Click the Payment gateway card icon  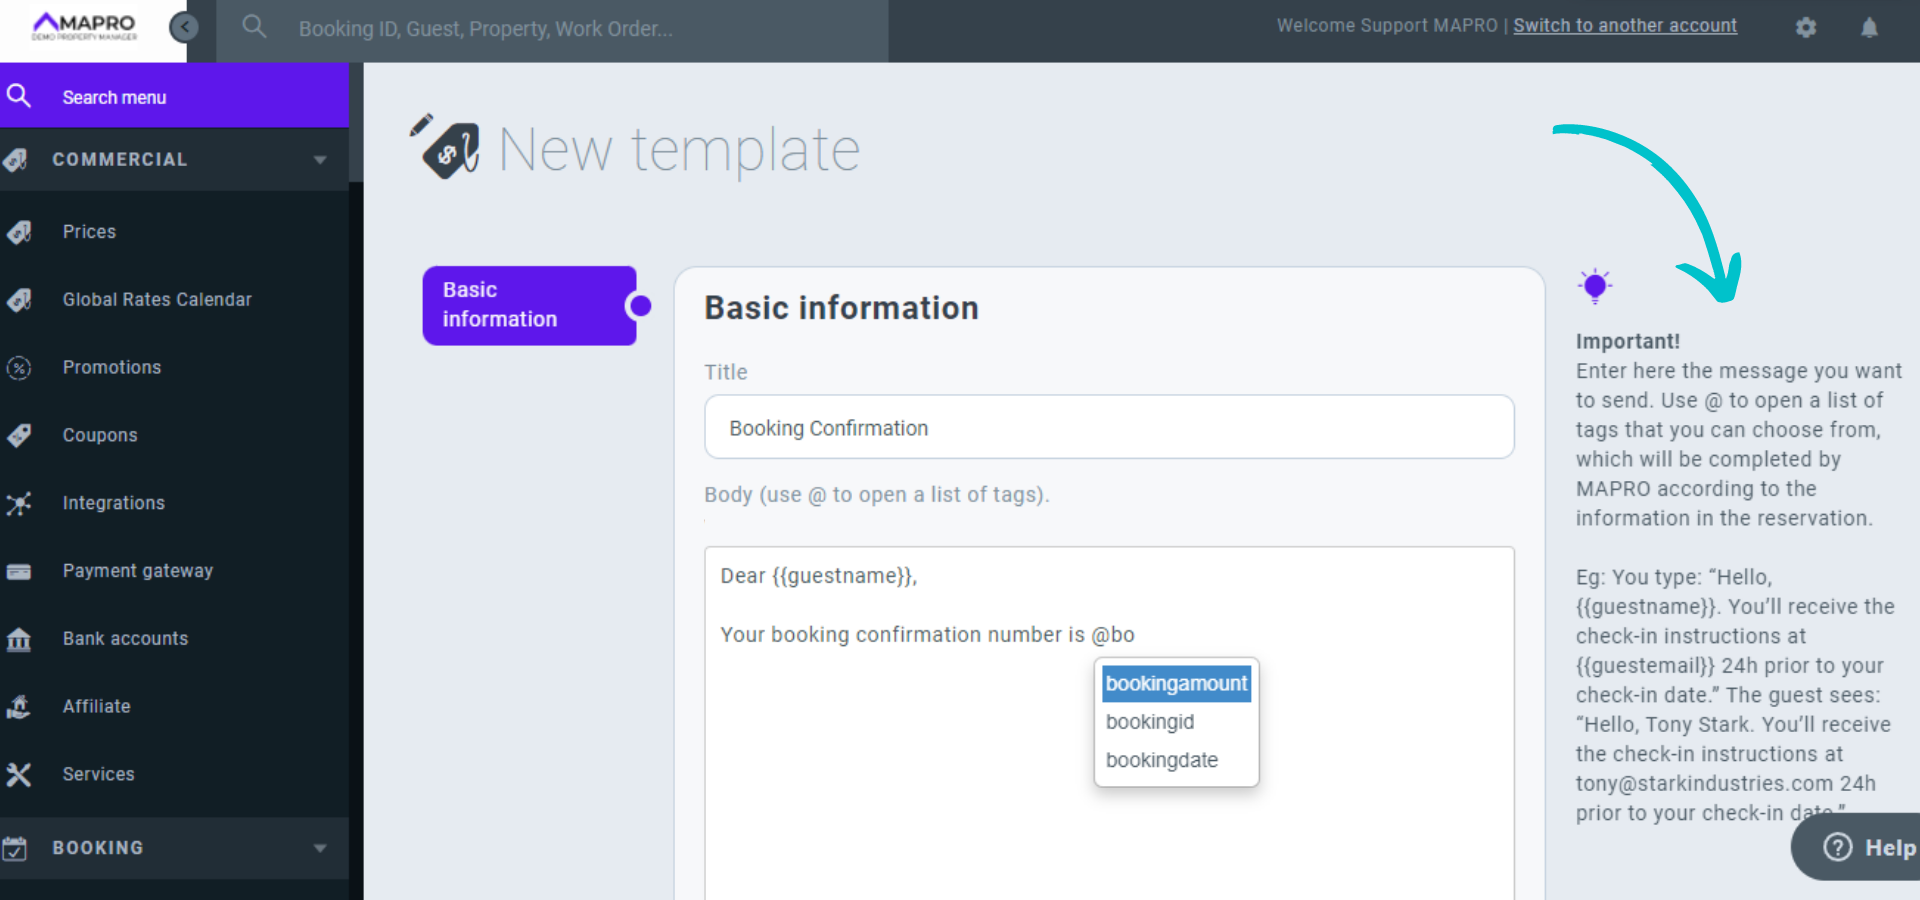tap(20, 571)
